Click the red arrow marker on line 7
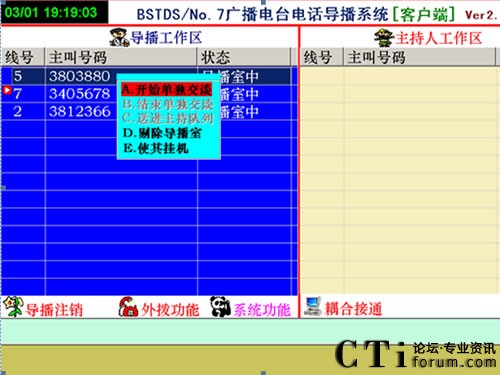The height and width of the screenshot is (375, 500). click(x=7, y=90)
